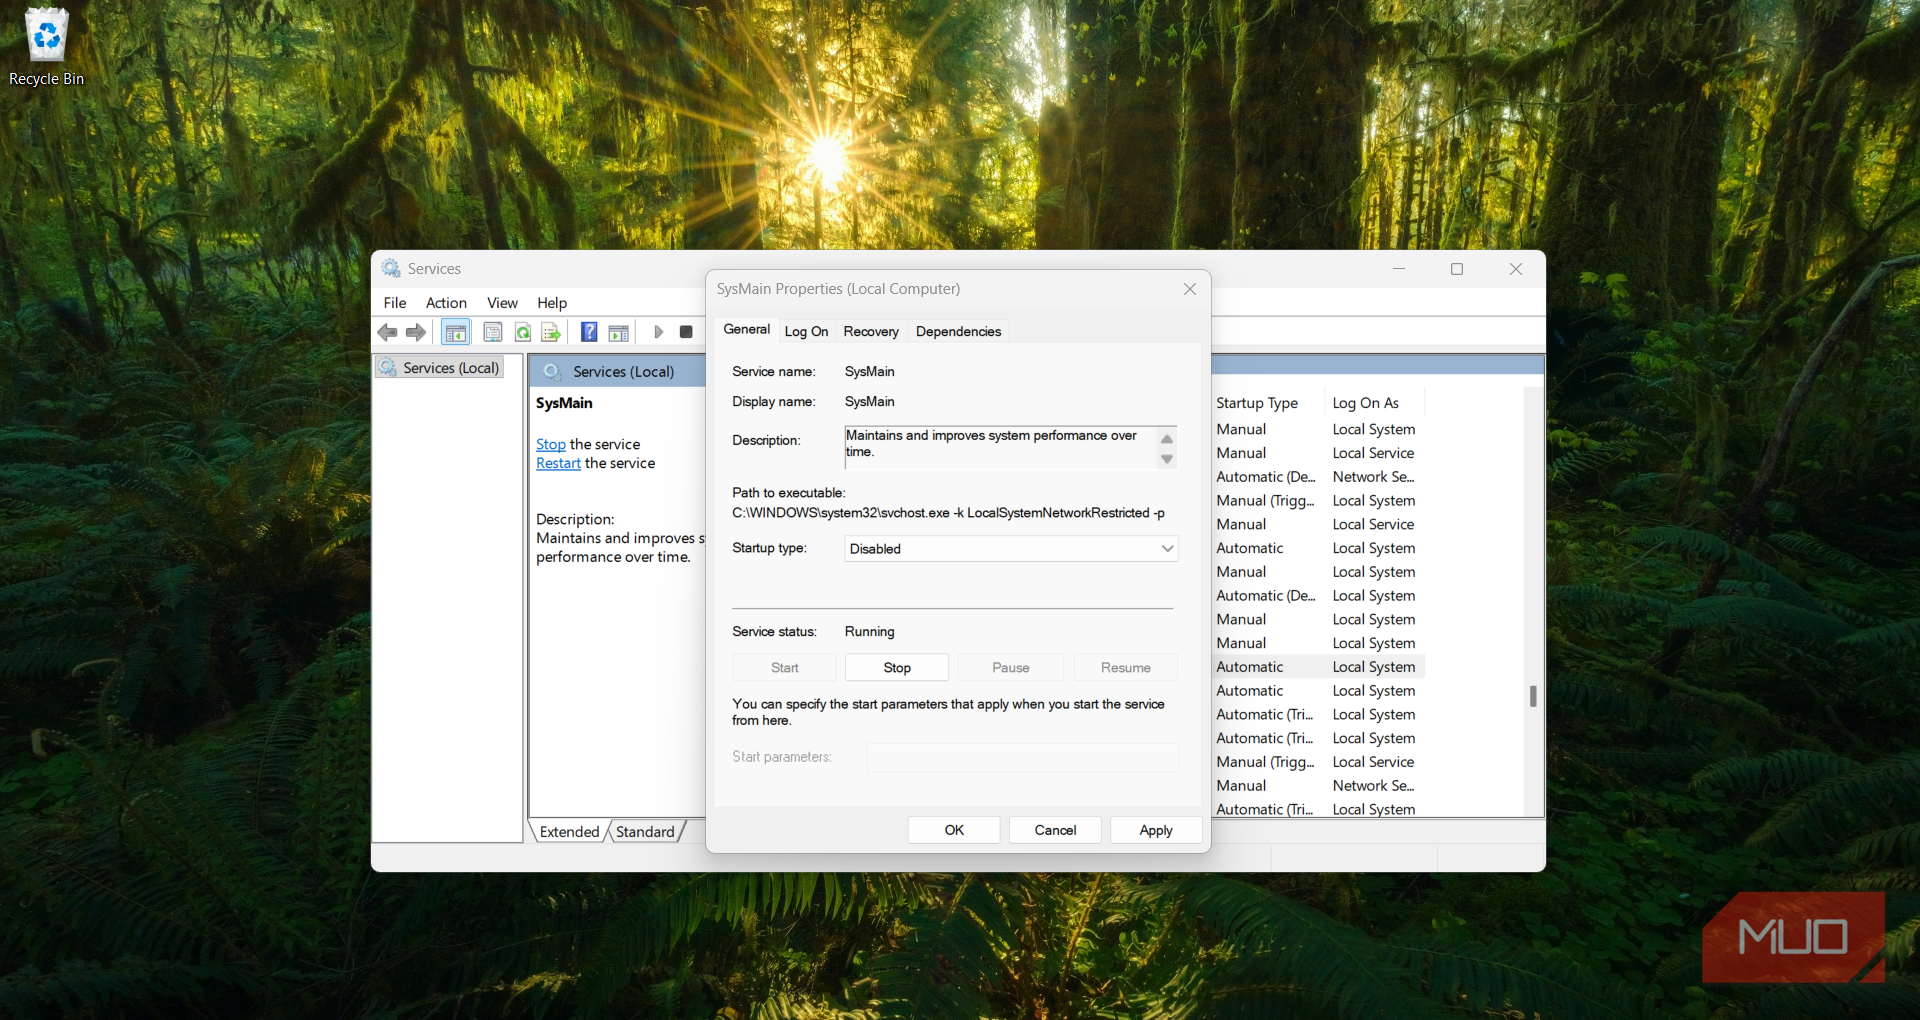
Task: Switch to the Dependencies tab
Action: 958,331
